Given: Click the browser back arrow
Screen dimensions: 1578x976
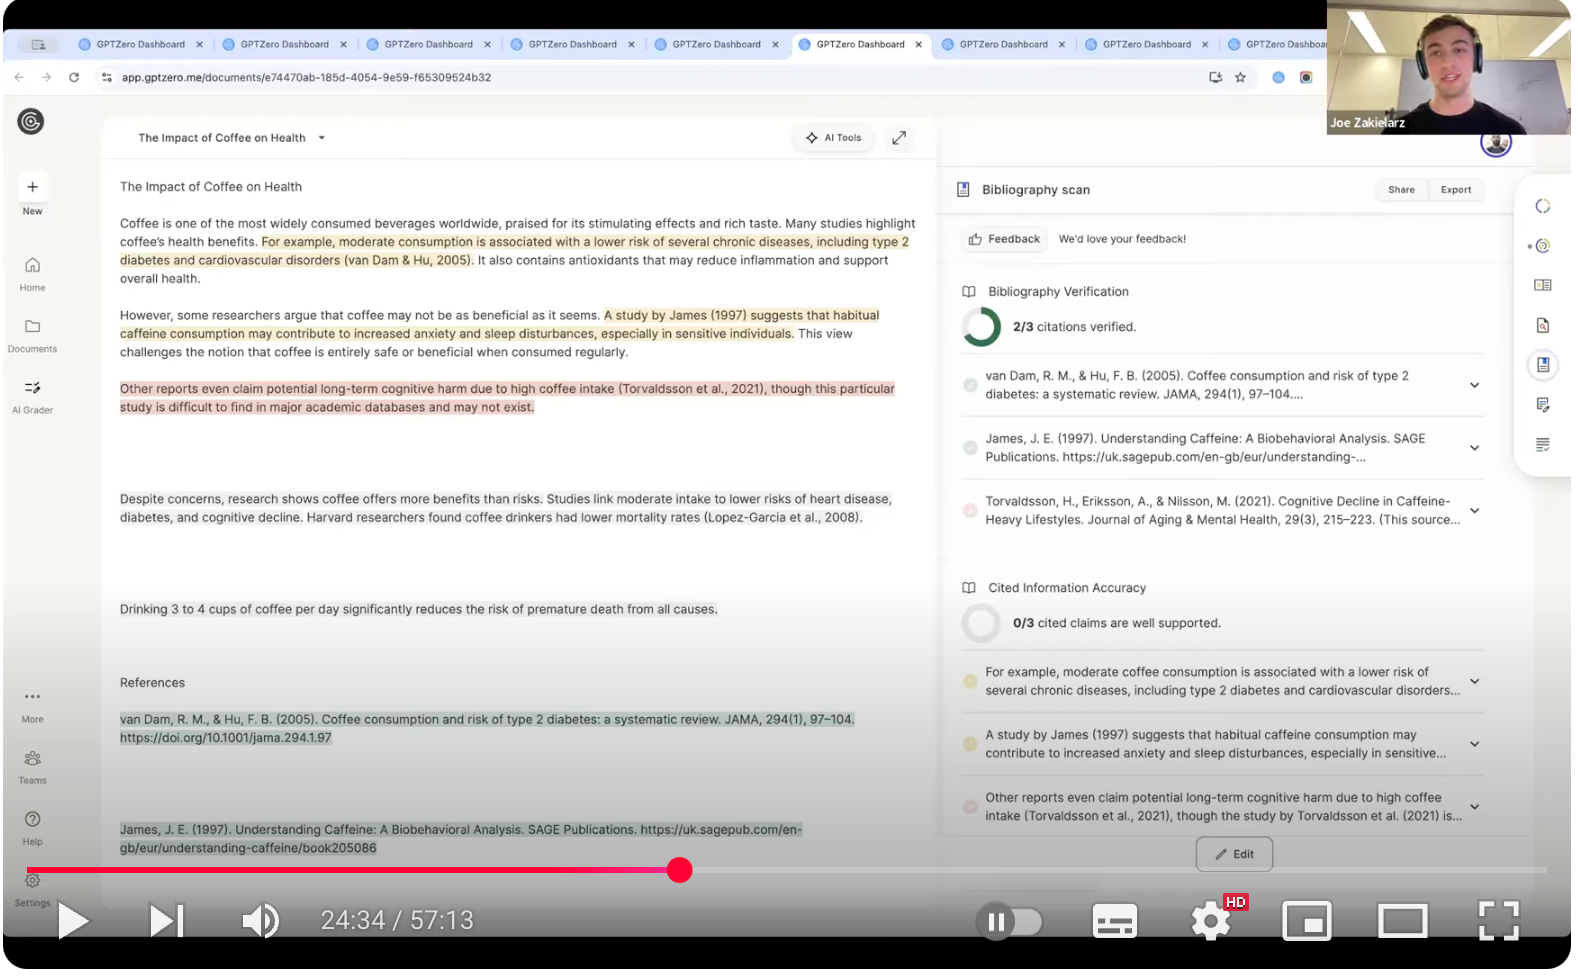Looking at the screenshot, I should 19,77.
